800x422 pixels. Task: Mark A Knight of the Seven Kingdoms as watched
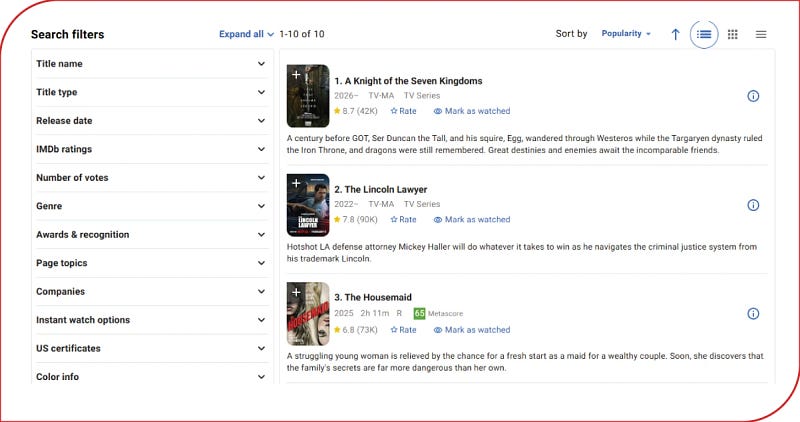click(x=472, y=111)
